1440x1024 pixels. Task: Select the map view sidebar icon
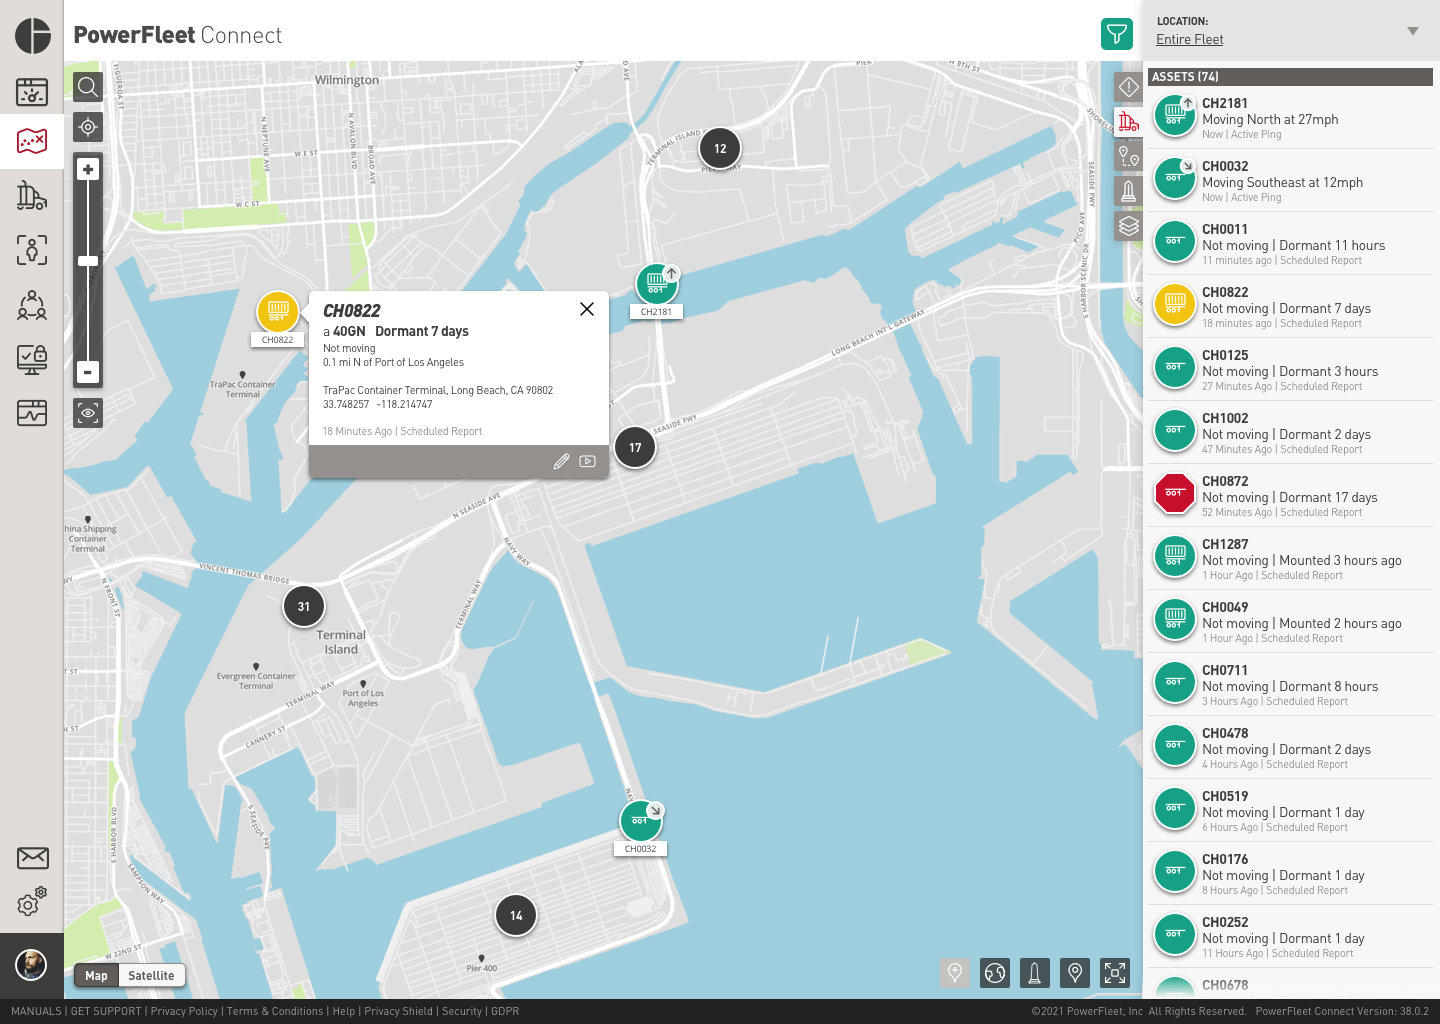[x=32, y=141]
